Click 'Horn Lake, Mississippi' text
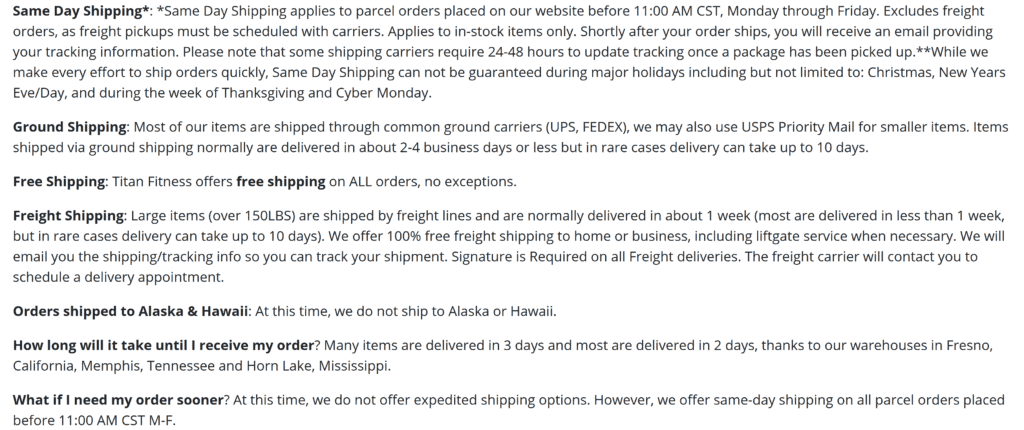The height and width of the screenshot is (430, 1024). pyautogui.click(x=317, y=366)
